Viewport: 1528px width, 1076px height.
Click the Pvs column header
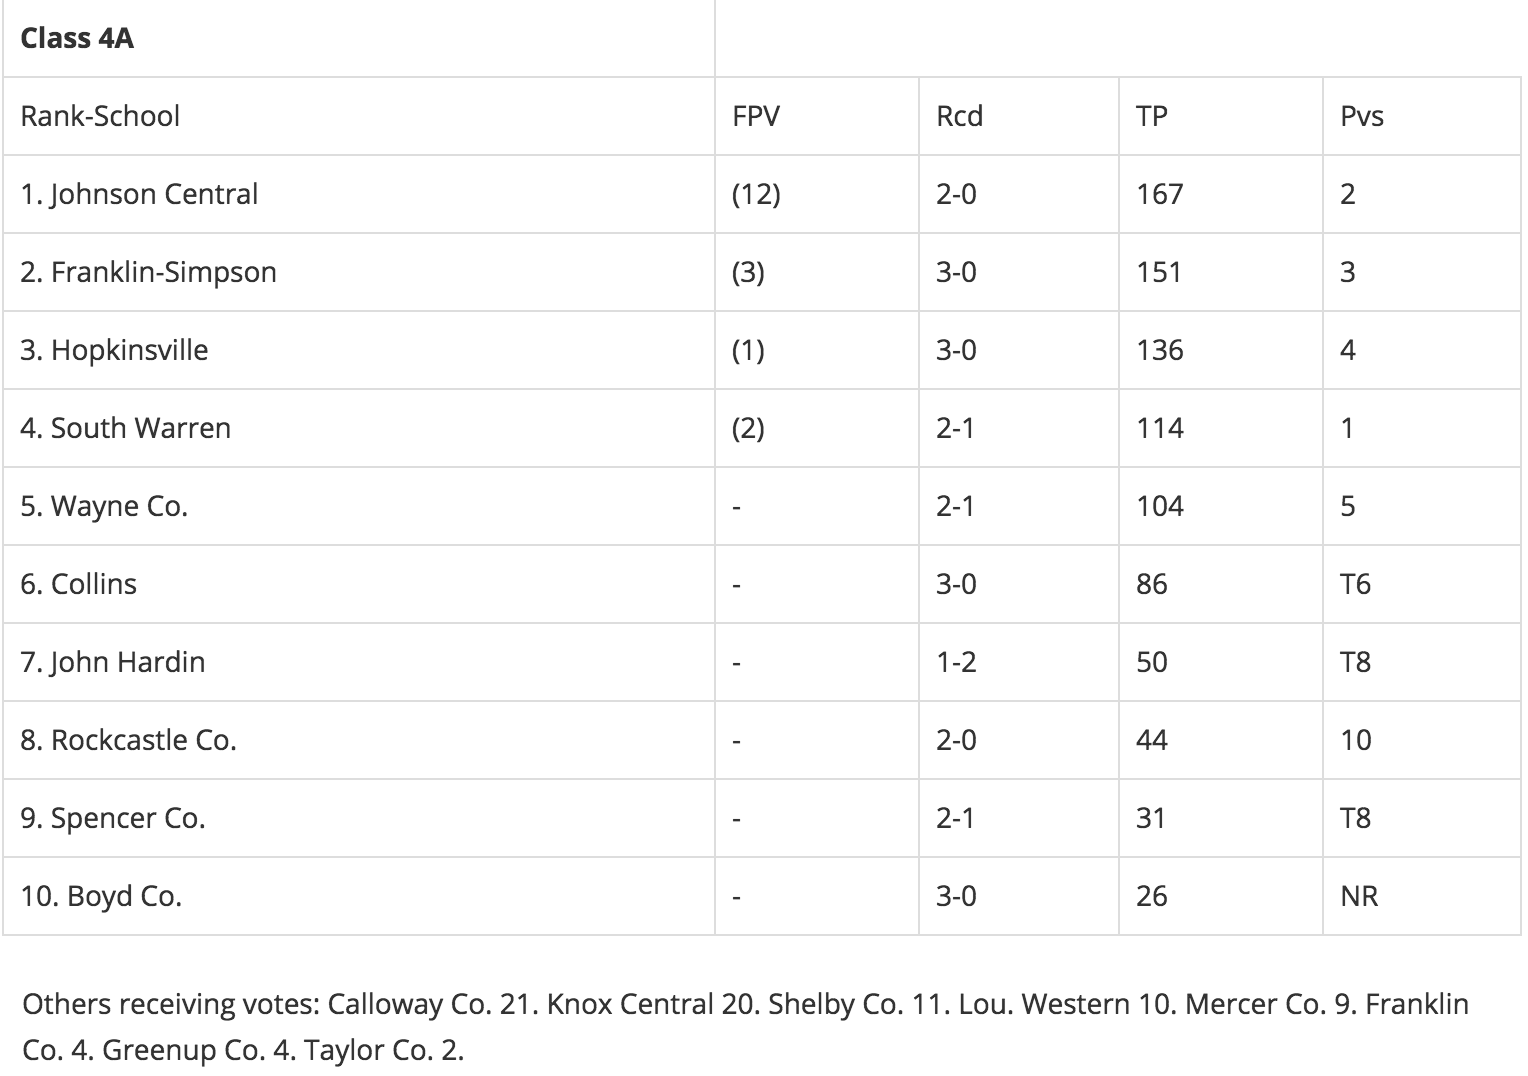tap(1362, 116)
